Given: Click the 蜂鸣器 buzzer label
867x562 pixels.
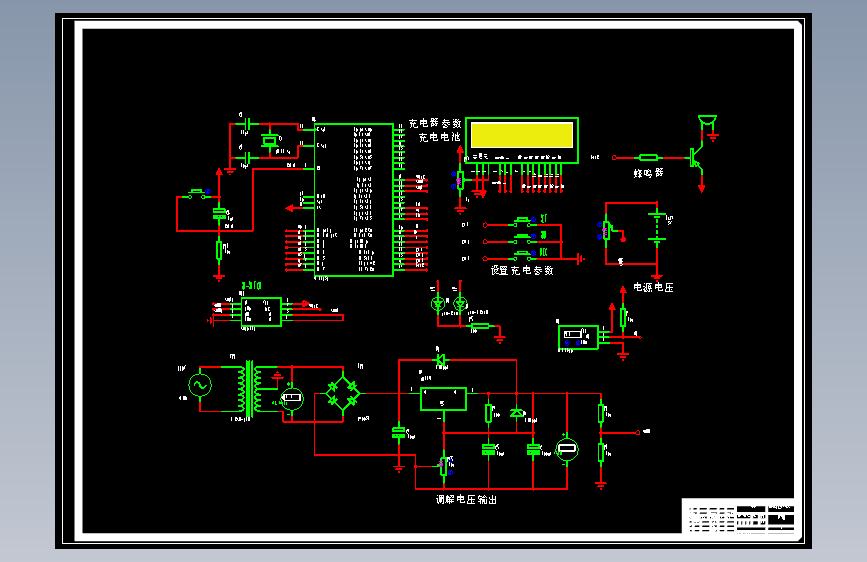Looking at the screenshot, I should pyautogui.click(x=648, y=173).
